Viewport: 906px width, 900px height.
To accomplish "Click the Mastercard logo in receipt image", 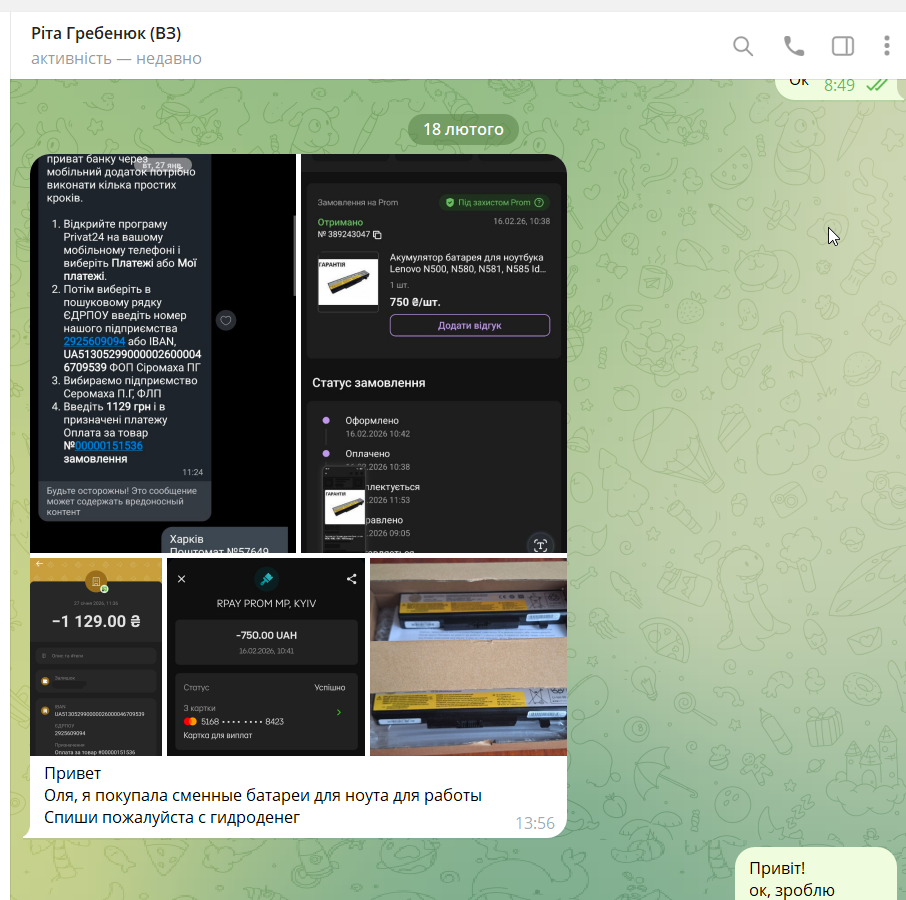I will point(190,722).
